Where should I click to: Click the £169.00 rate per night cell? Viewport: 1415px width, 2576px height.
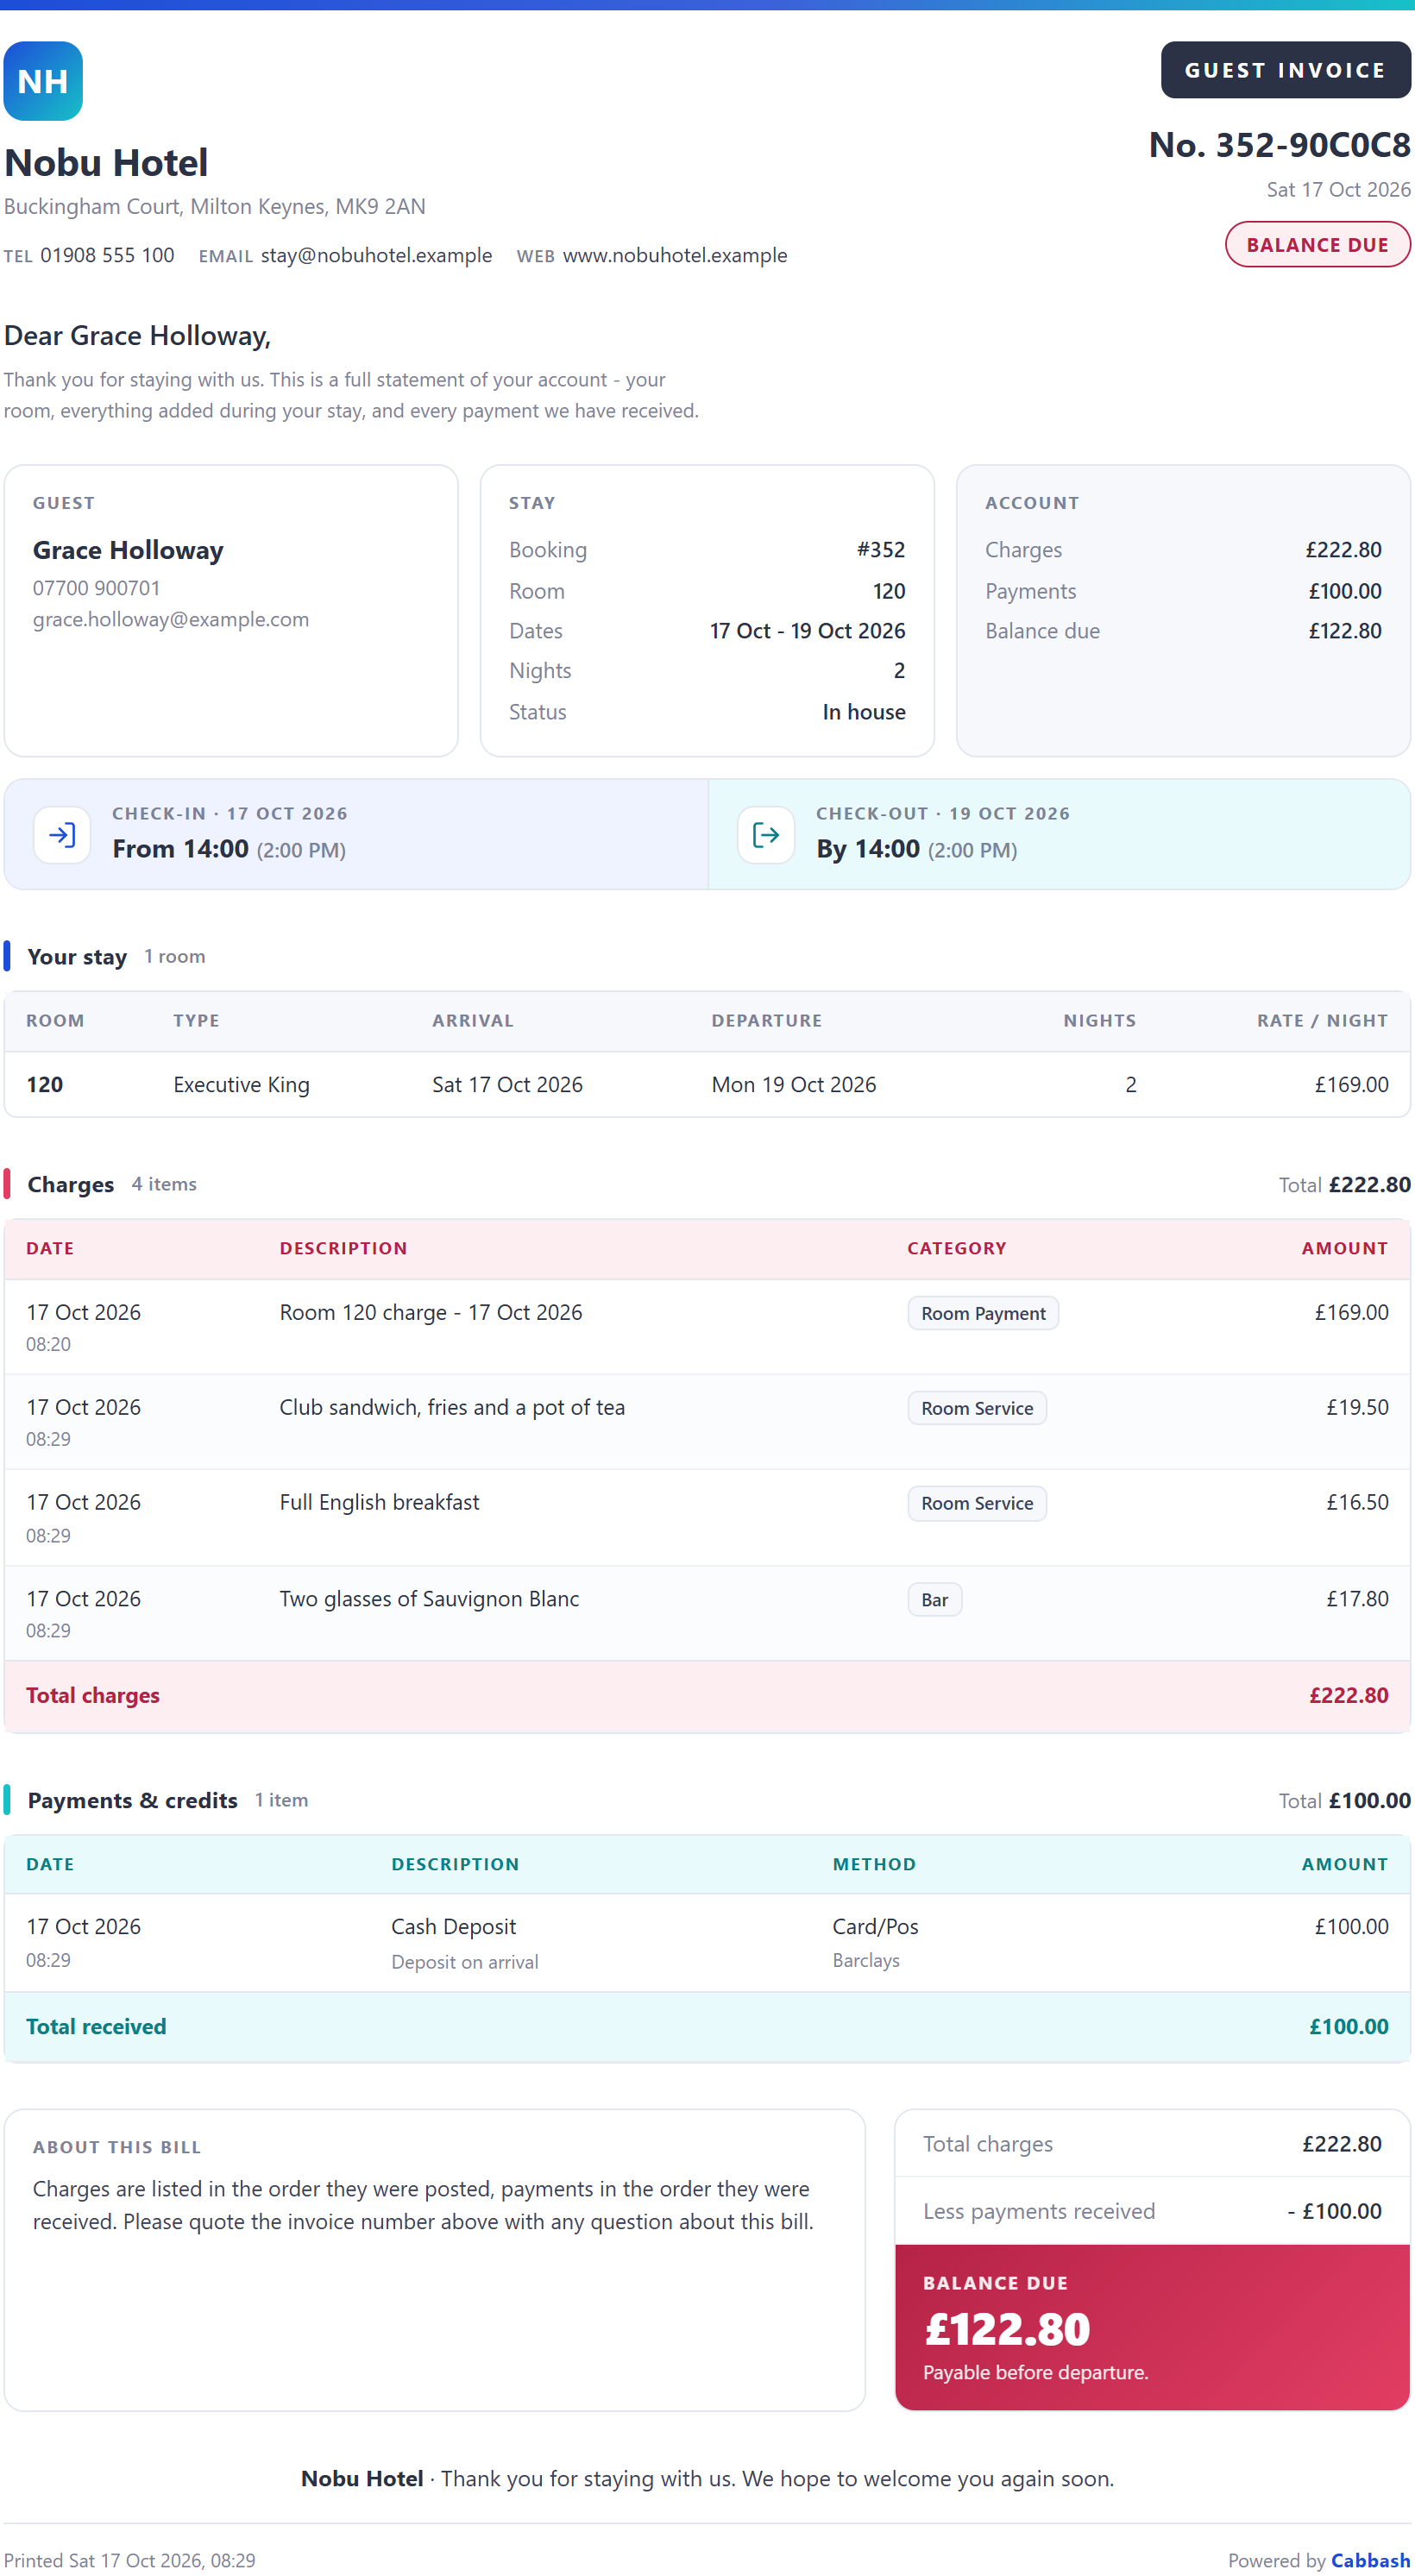[x=1351, y=1085]
